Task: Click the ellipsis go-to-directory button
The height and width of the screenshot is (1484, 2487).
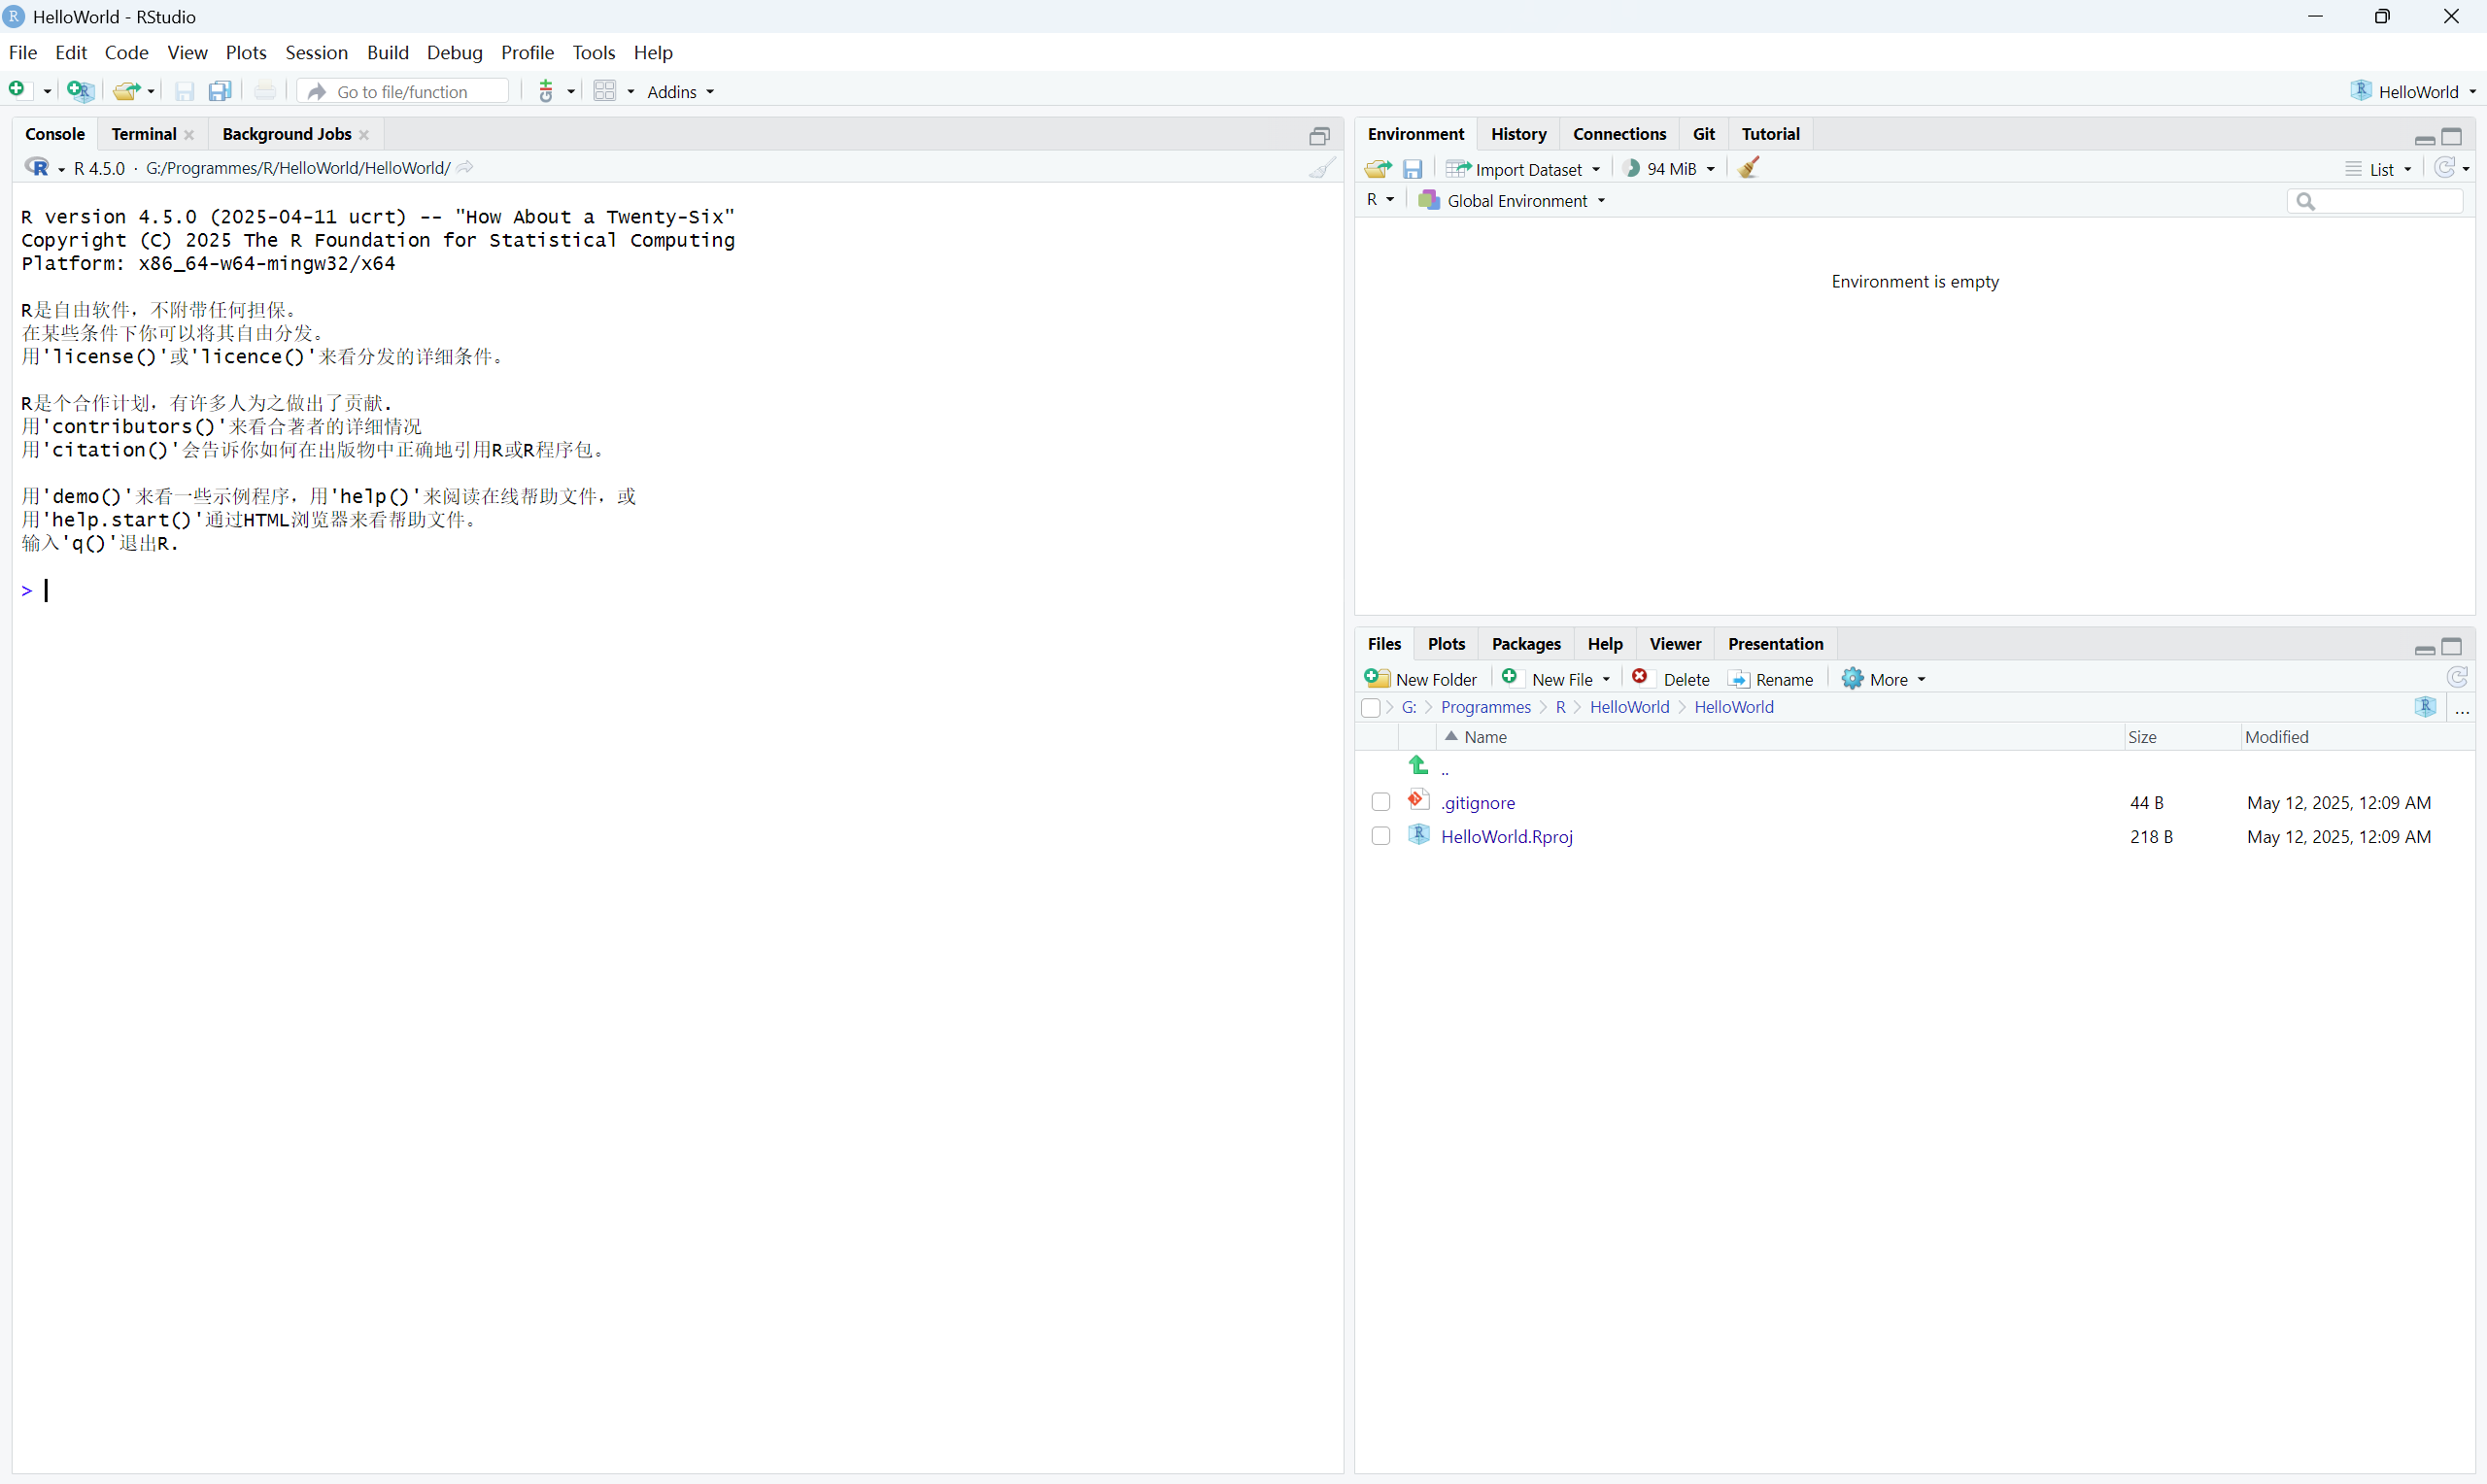Action: coord(2463,708)
